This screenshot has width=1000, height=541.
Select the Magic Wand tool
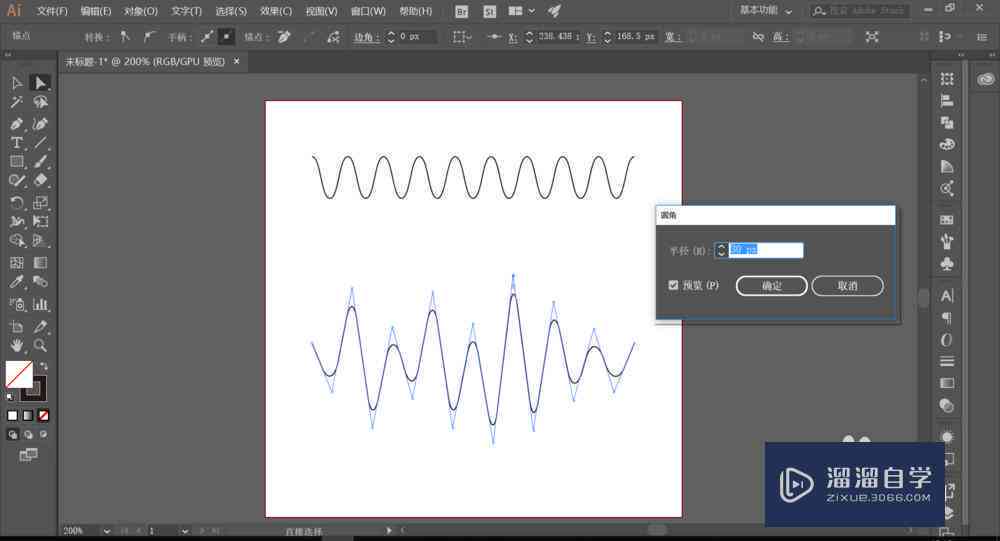[x=17, y=102]
